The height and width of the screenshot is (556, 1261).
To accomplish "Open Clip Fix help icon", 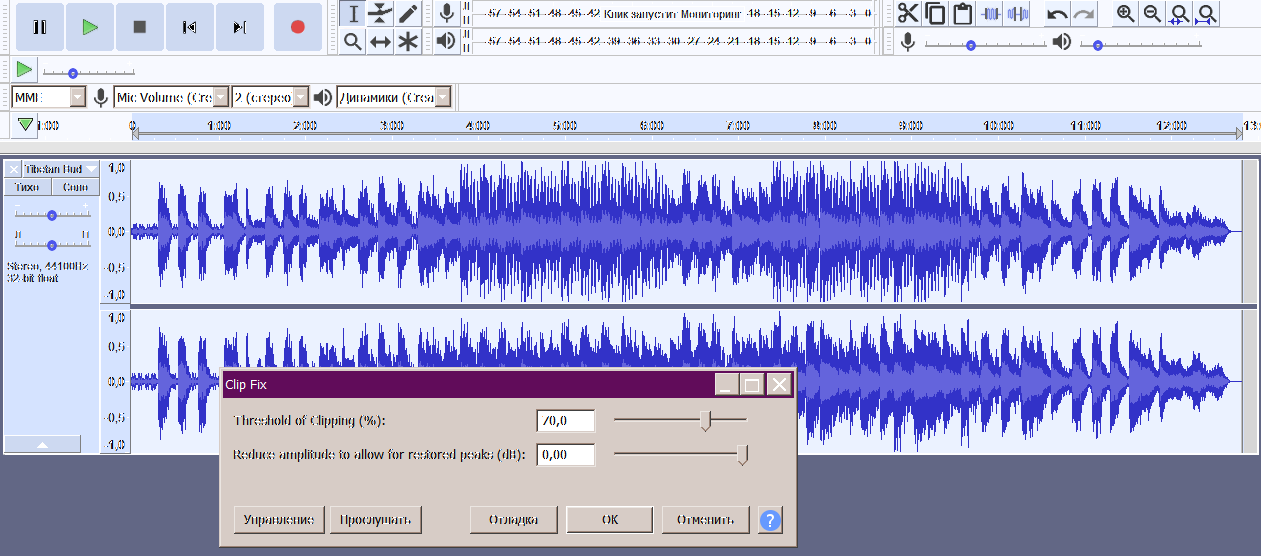I will 770,520.
